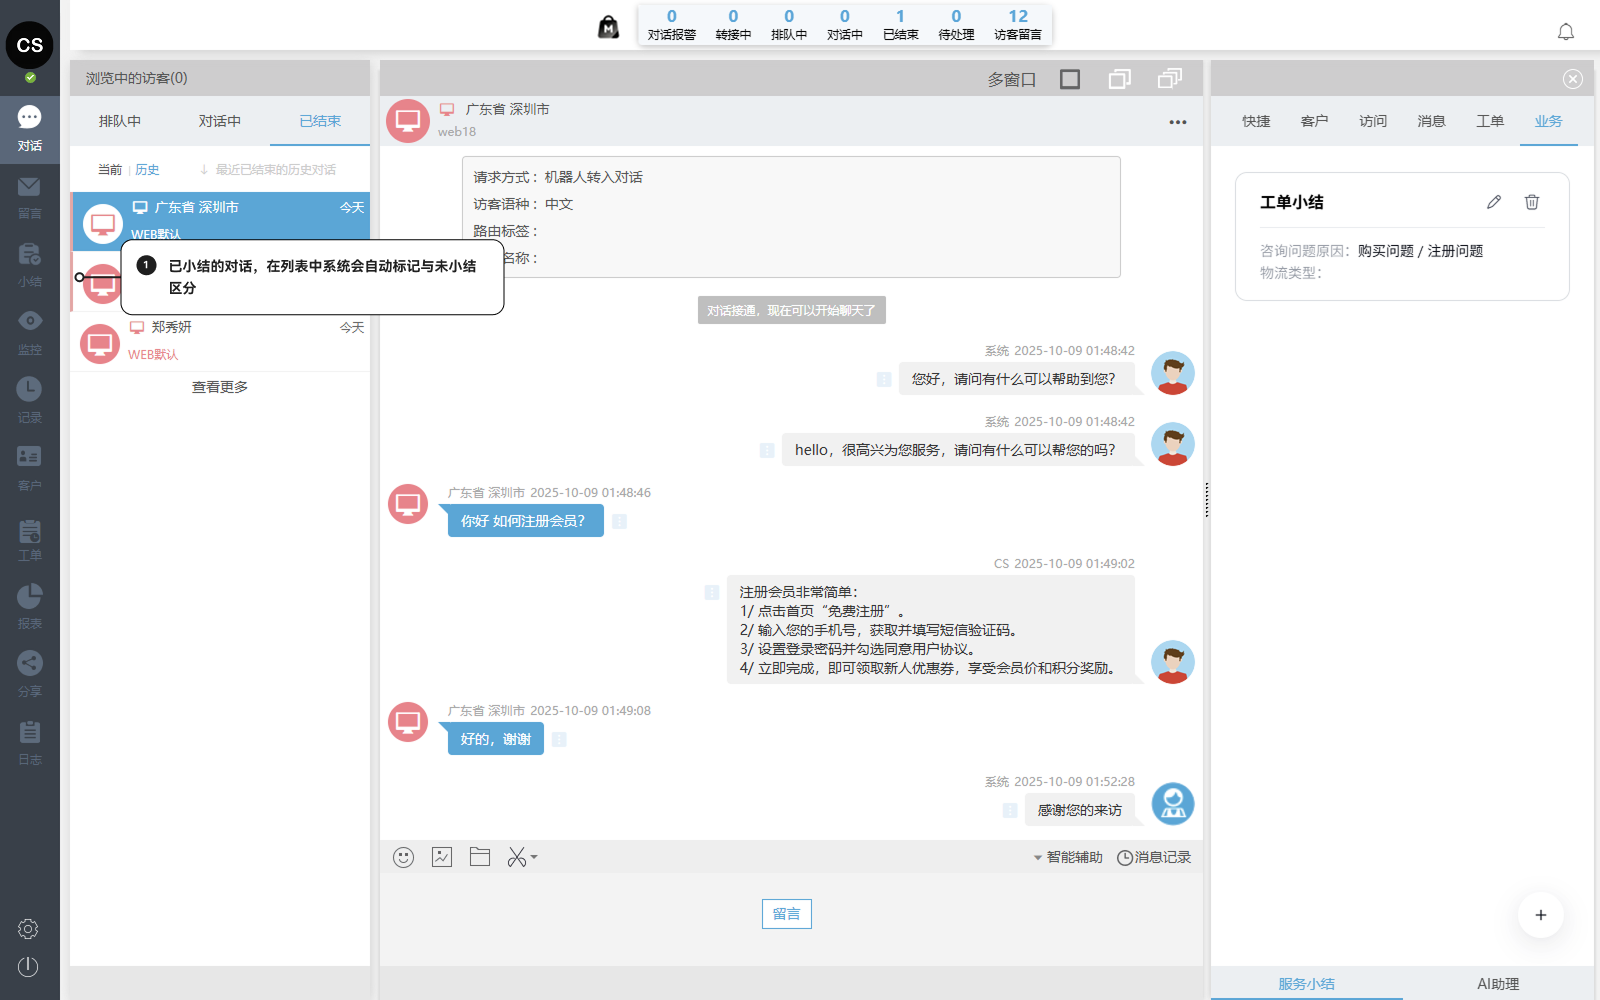Open the notification bell
The width and height of the screenshot is (1600, 1000).
tap(1566, 32)
